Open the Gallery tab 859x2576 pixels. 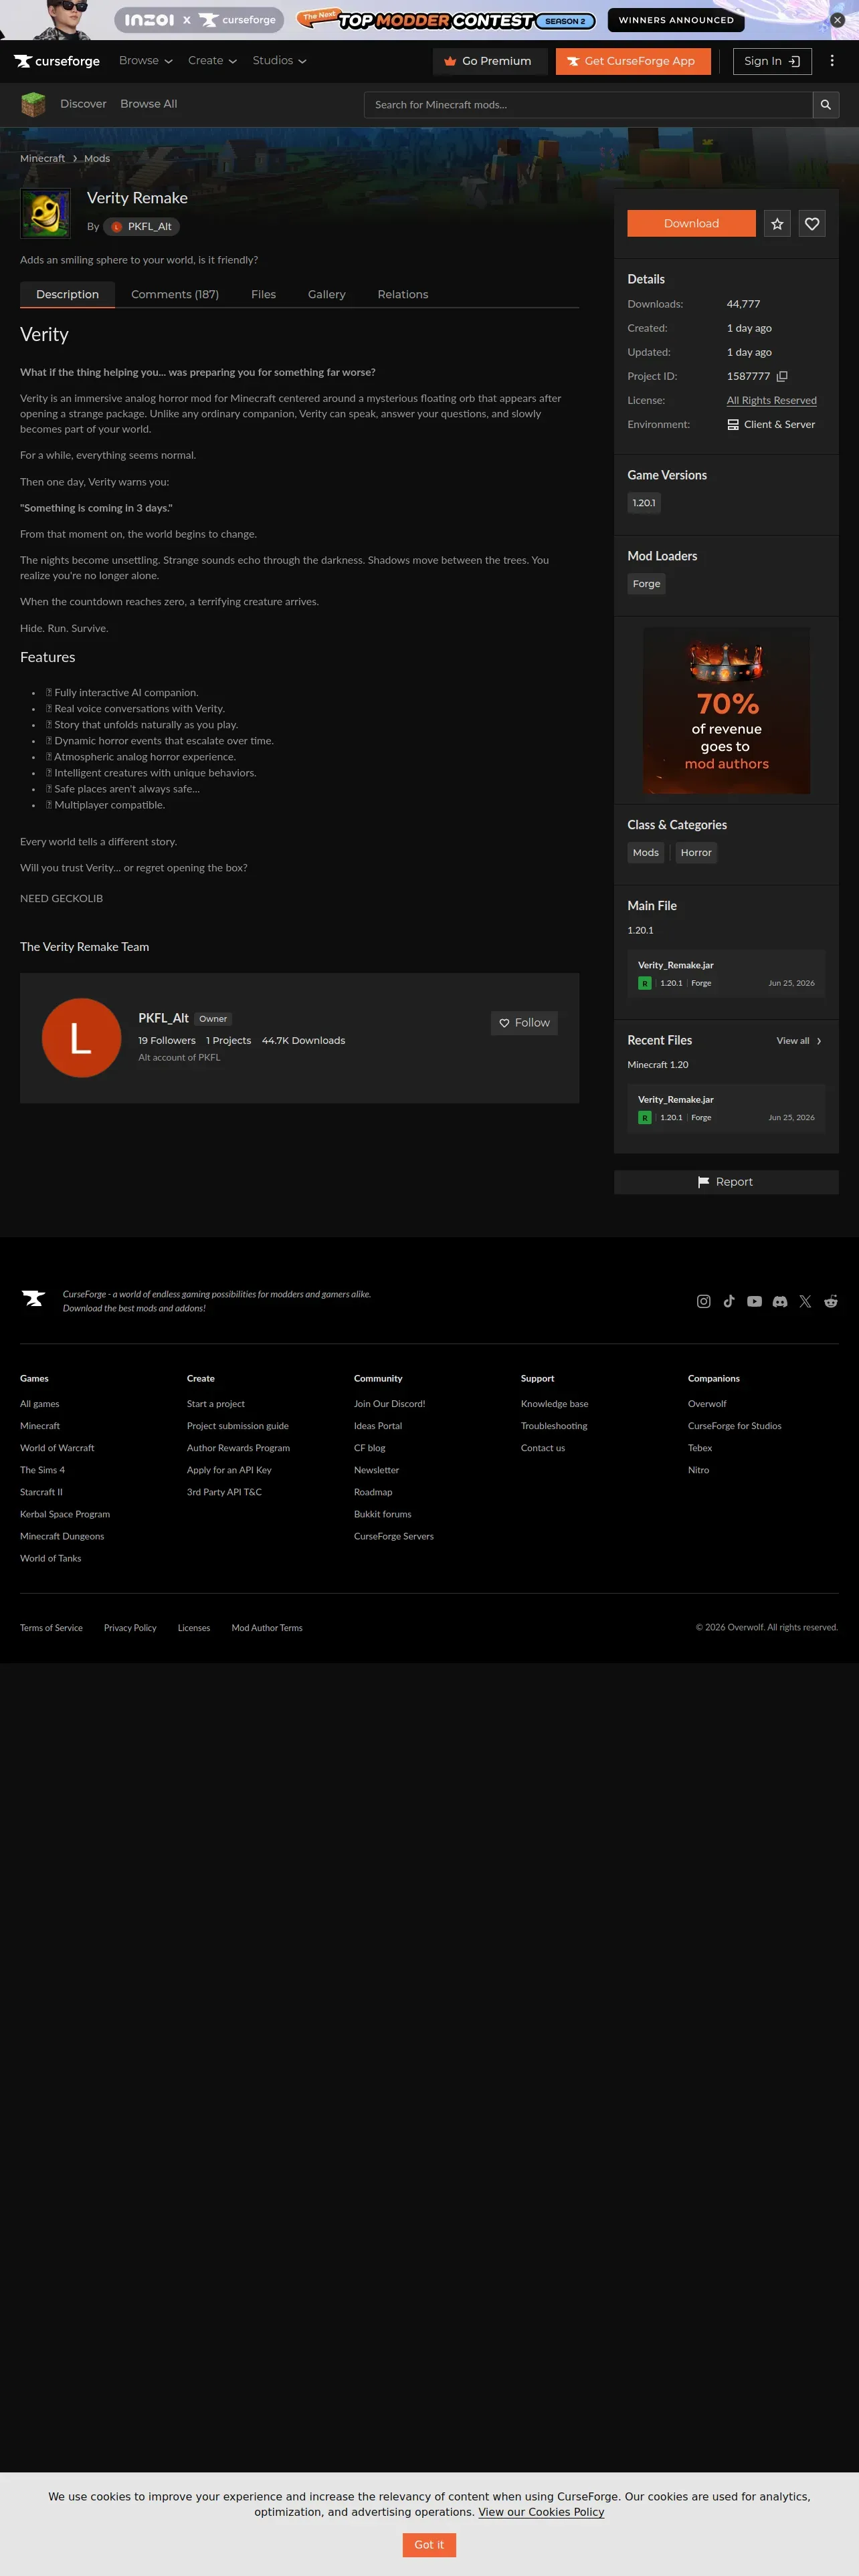pos(327,294)
